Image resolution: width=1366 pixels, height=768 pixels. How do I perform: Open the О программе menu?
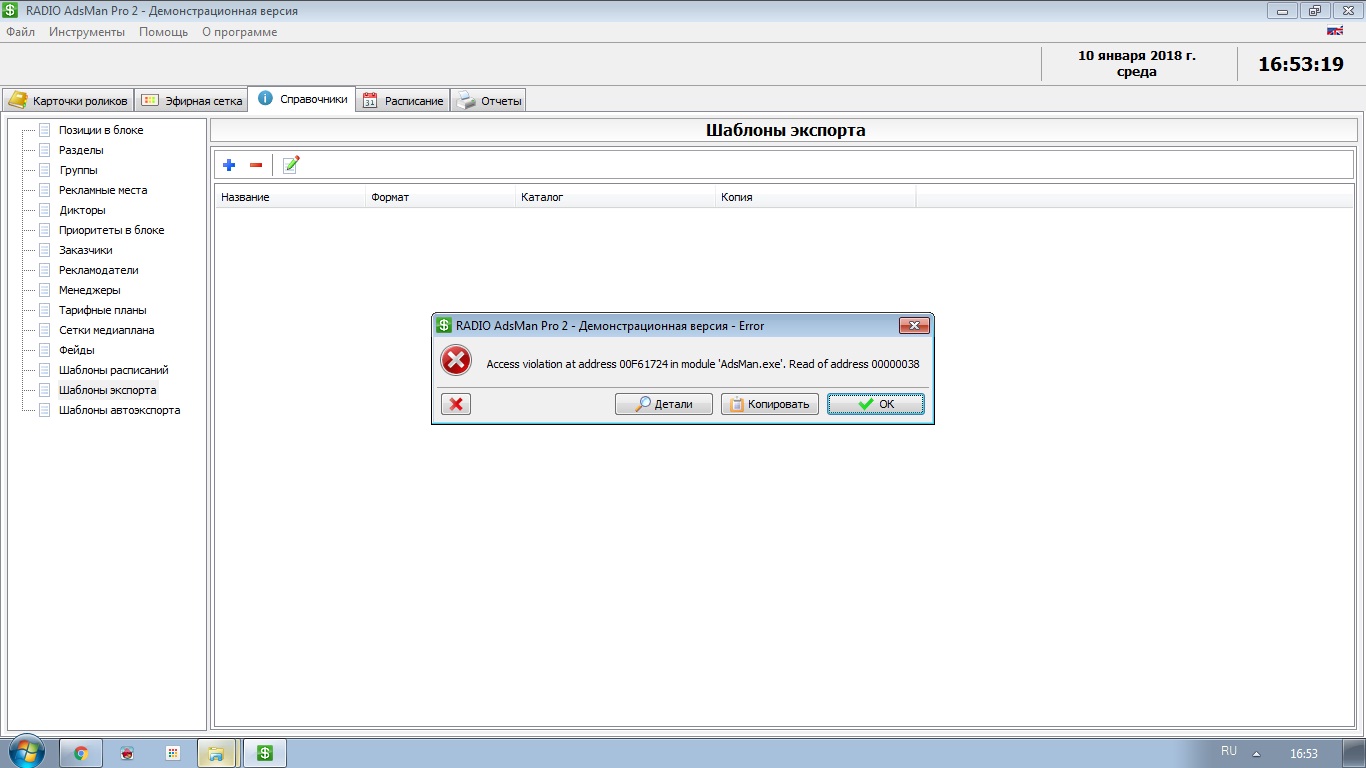pos(239,32)
